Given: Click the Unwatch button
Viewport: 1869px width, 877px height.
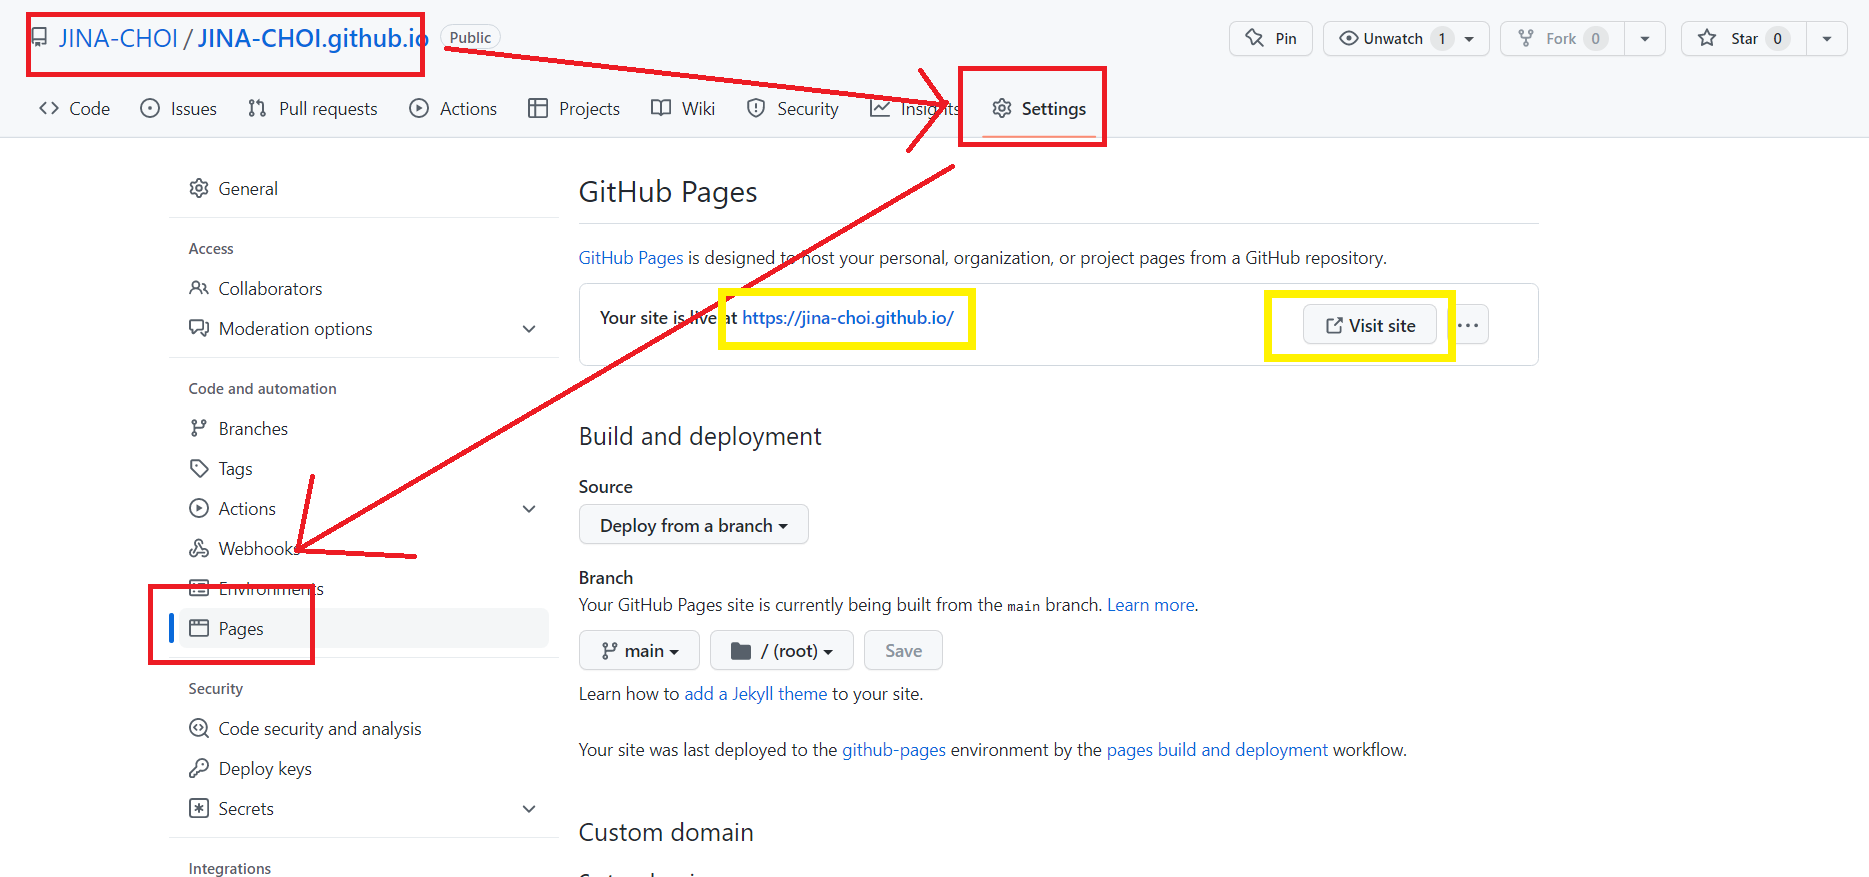Looking at the screenshot, I should coord(1406,38).
